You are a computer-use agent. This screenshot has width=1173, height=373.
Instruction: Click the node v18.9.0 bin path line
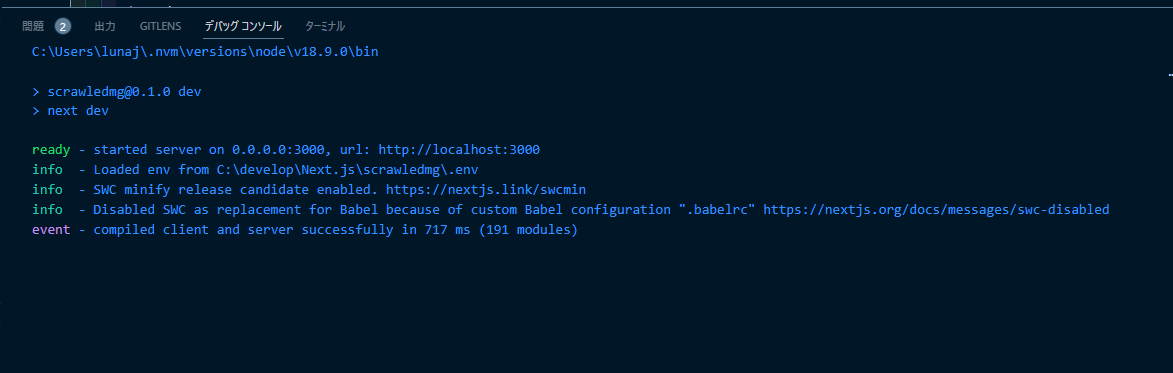[205, 52]
